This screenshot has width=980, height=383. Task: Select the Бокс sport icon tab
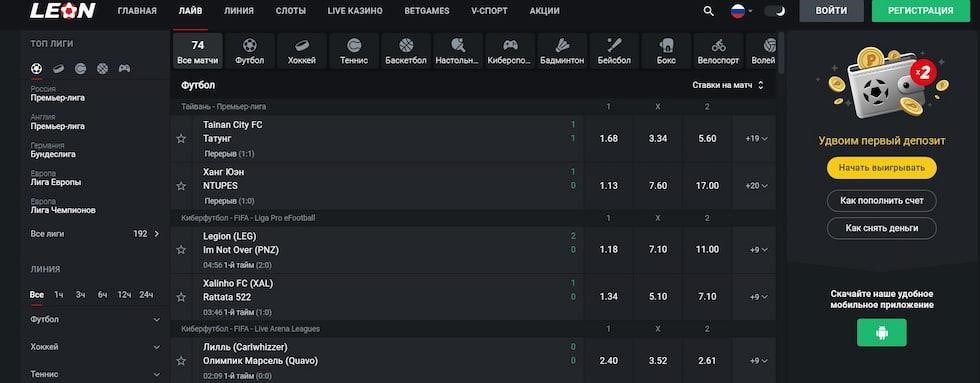(666, 51)
